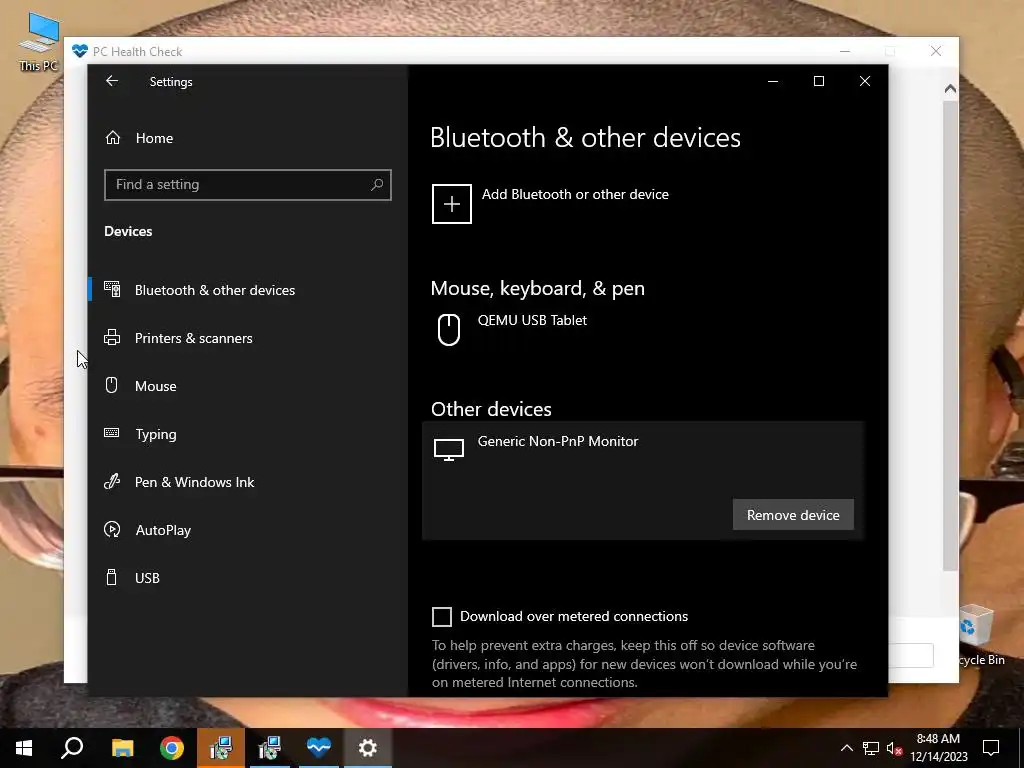This screenshot has height=768, width=1024.
Task: Click the mouse icon in the sidebar
Action: pyautogui.click(x=112, y=385)
